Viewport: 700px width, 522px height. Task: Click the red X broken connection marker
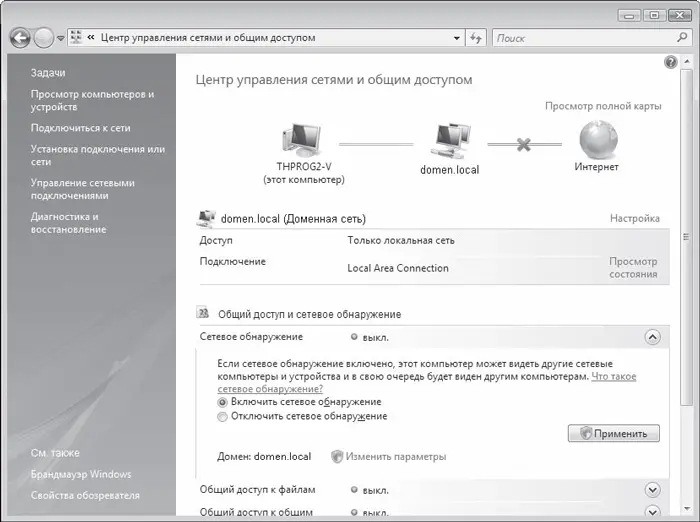pyautogui.click(x=524, y=144)
